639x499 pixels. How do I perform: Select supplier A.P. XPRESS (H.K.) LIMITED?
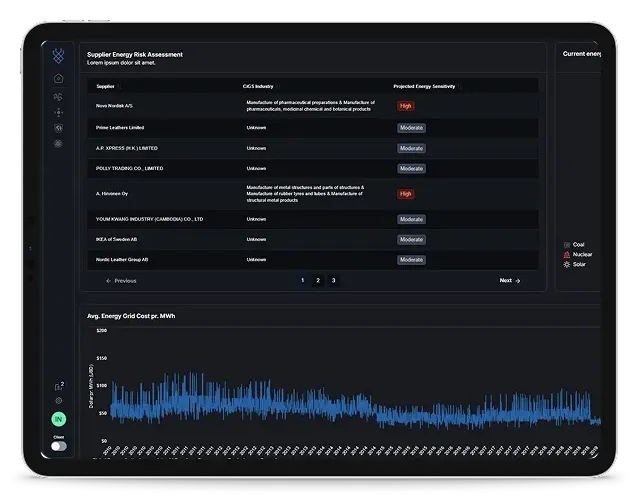coord(127,148)
